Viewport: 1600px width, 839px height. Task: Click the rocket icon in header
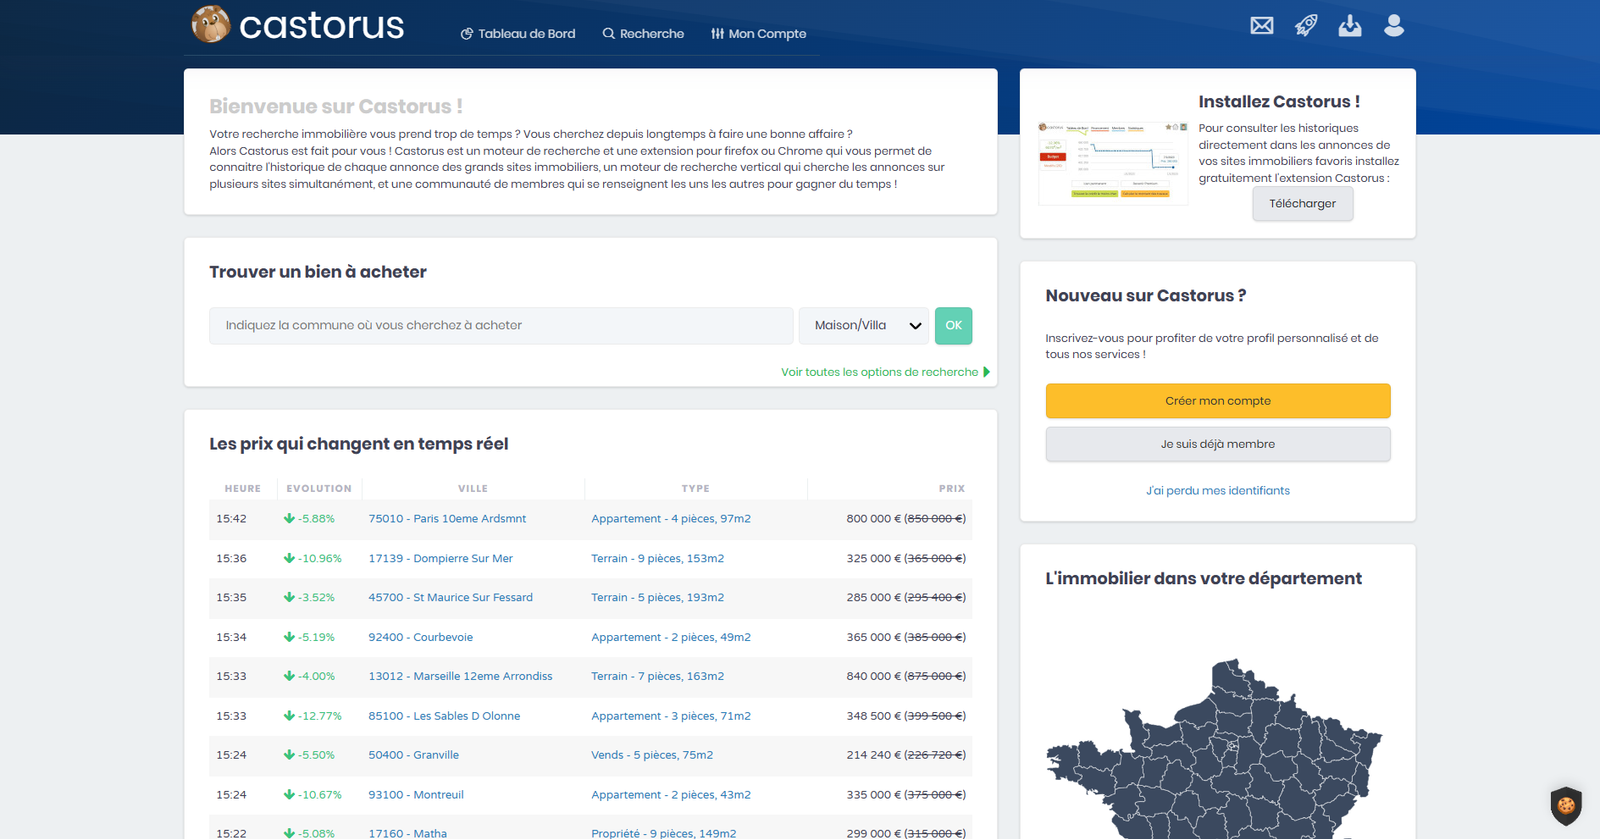(1306, 25)
